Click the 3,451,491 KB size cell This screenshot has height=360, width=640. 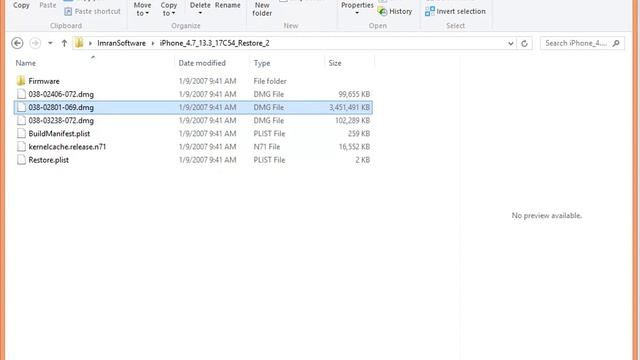[349, 107]
